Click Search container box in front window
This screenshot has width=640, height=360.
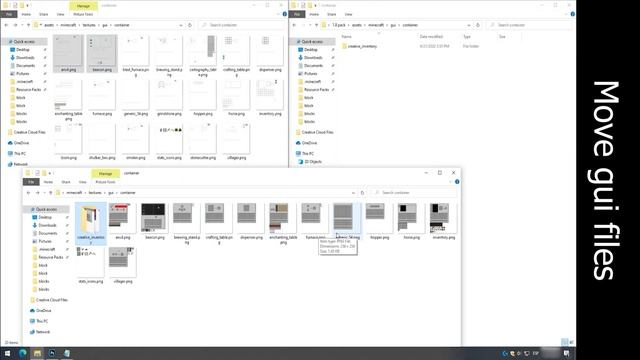tap(413, 193)
